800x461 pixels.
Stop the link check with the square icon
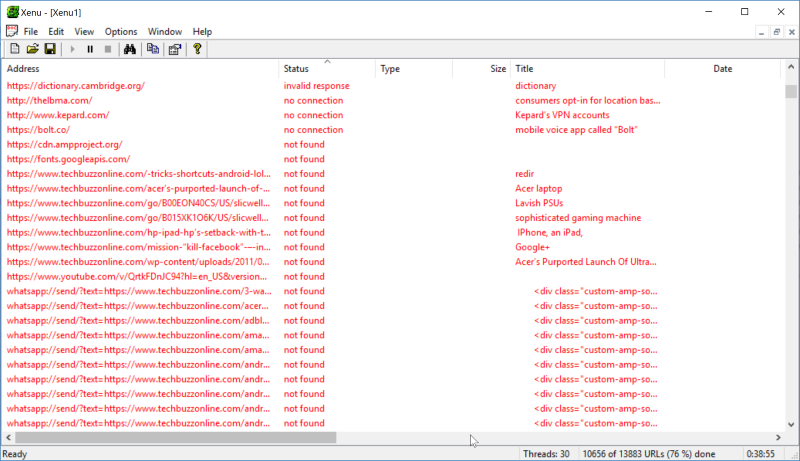(x=108, y=49)
